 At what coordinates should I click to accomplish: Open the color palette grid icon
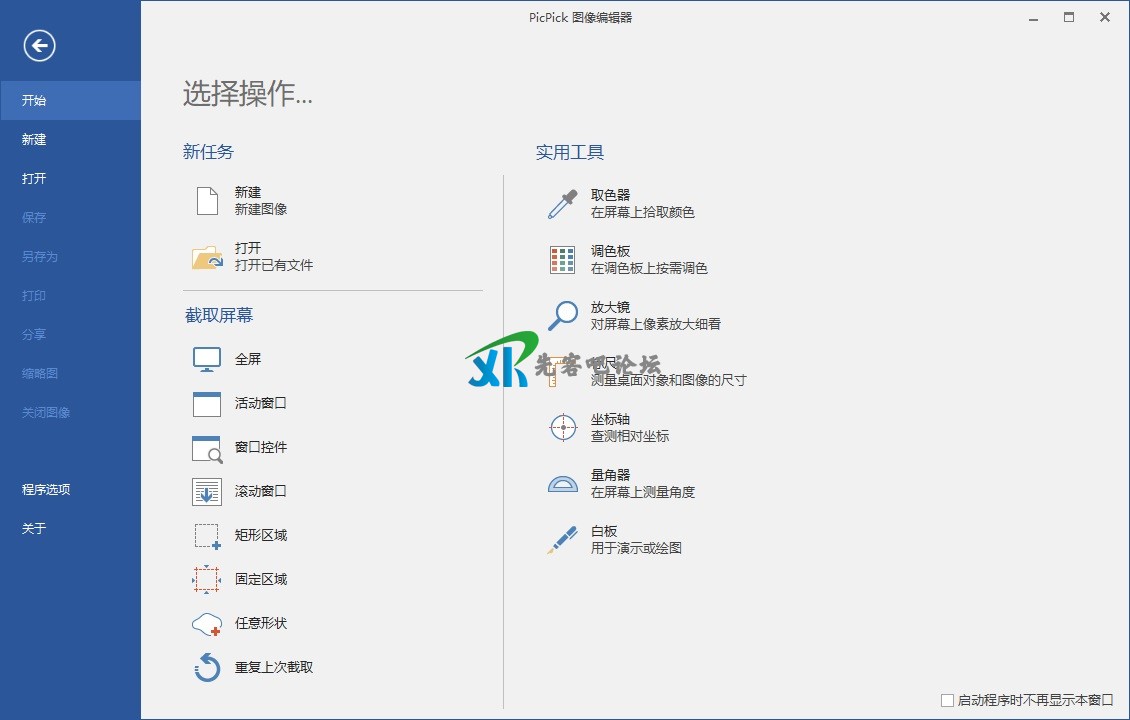pyautogui.click(x=563, y=260)
